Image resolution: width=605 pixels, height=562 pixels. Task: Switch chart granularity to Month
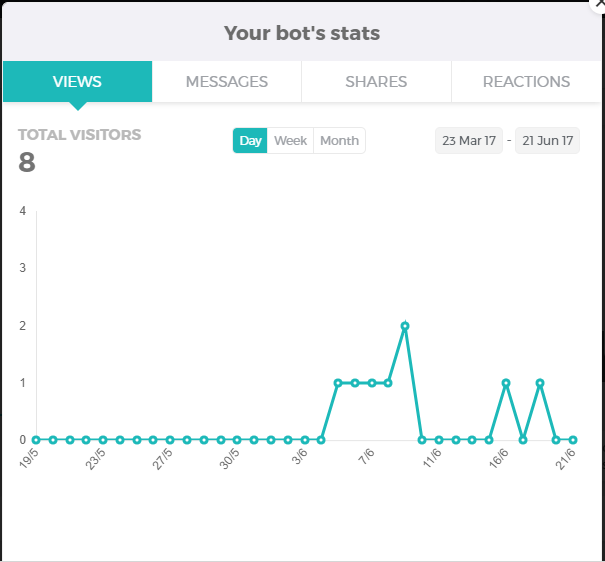[x=339, y=141]
